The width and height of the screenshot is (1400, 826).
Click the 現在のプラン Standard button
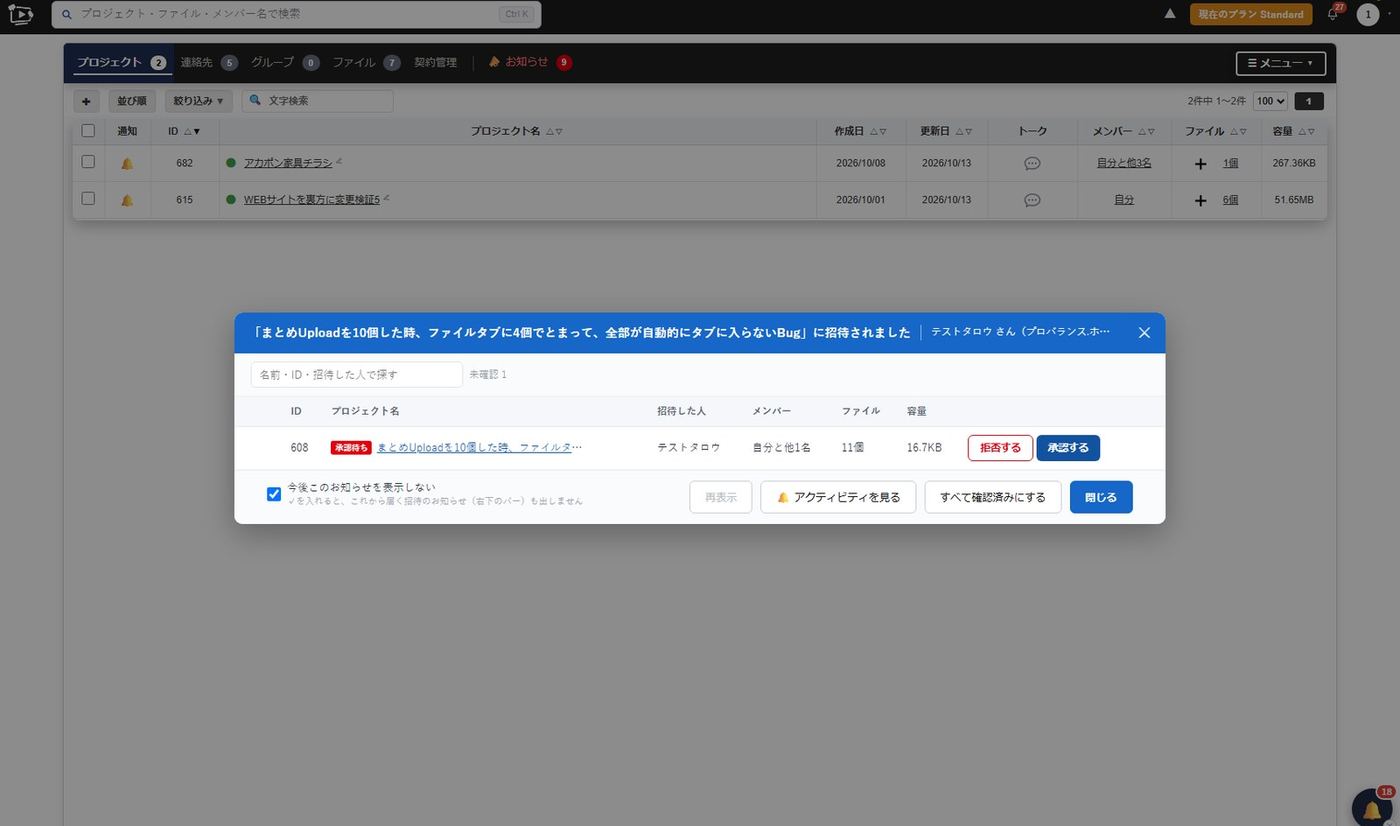pyautogui.click(x=1251, y=14)
